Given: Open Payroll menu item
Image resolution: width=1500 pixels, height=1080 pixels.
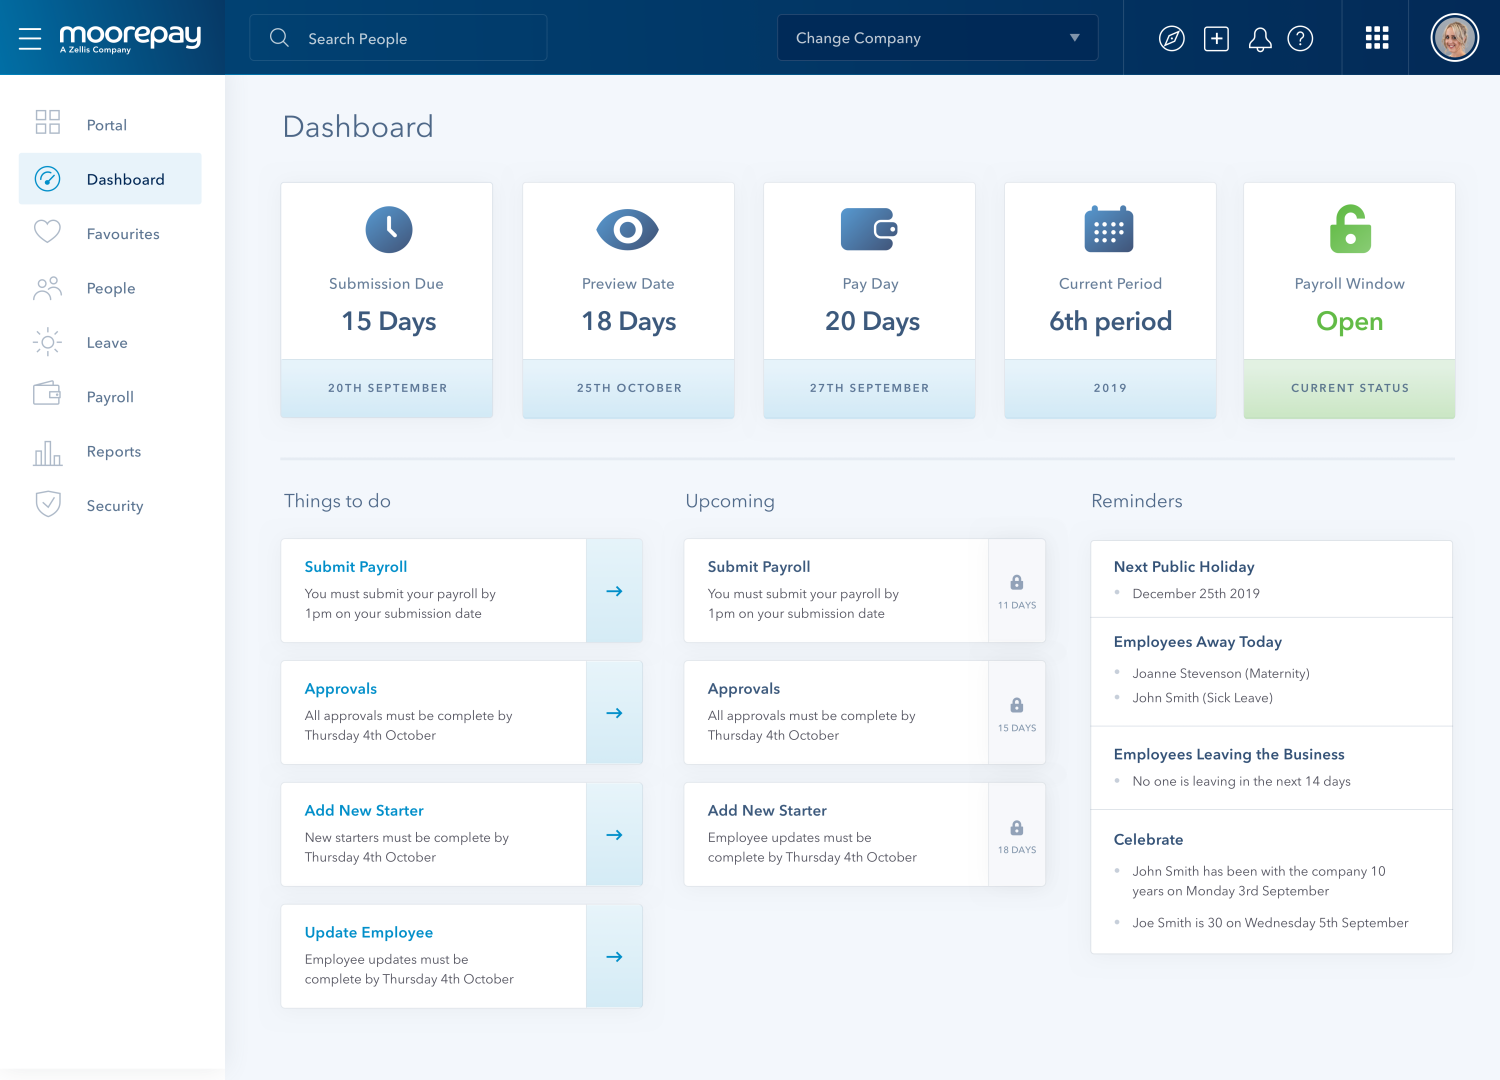Looking at the screenshot, I should point(110,397).
